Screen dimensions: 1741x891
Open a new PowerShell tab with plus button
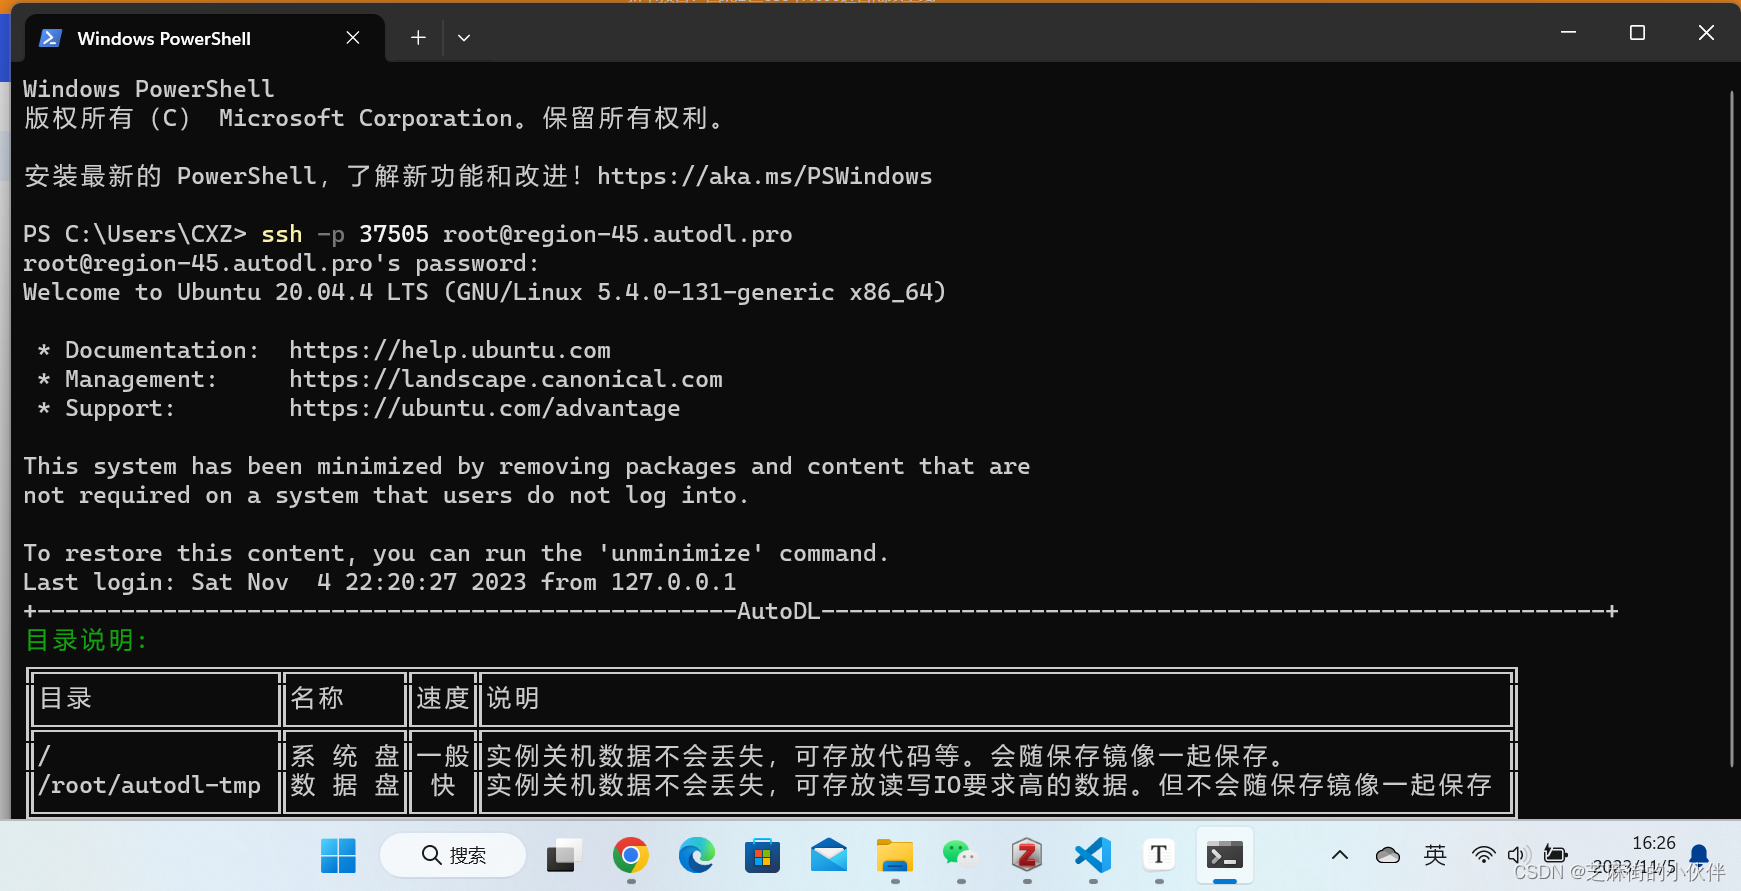418,38
